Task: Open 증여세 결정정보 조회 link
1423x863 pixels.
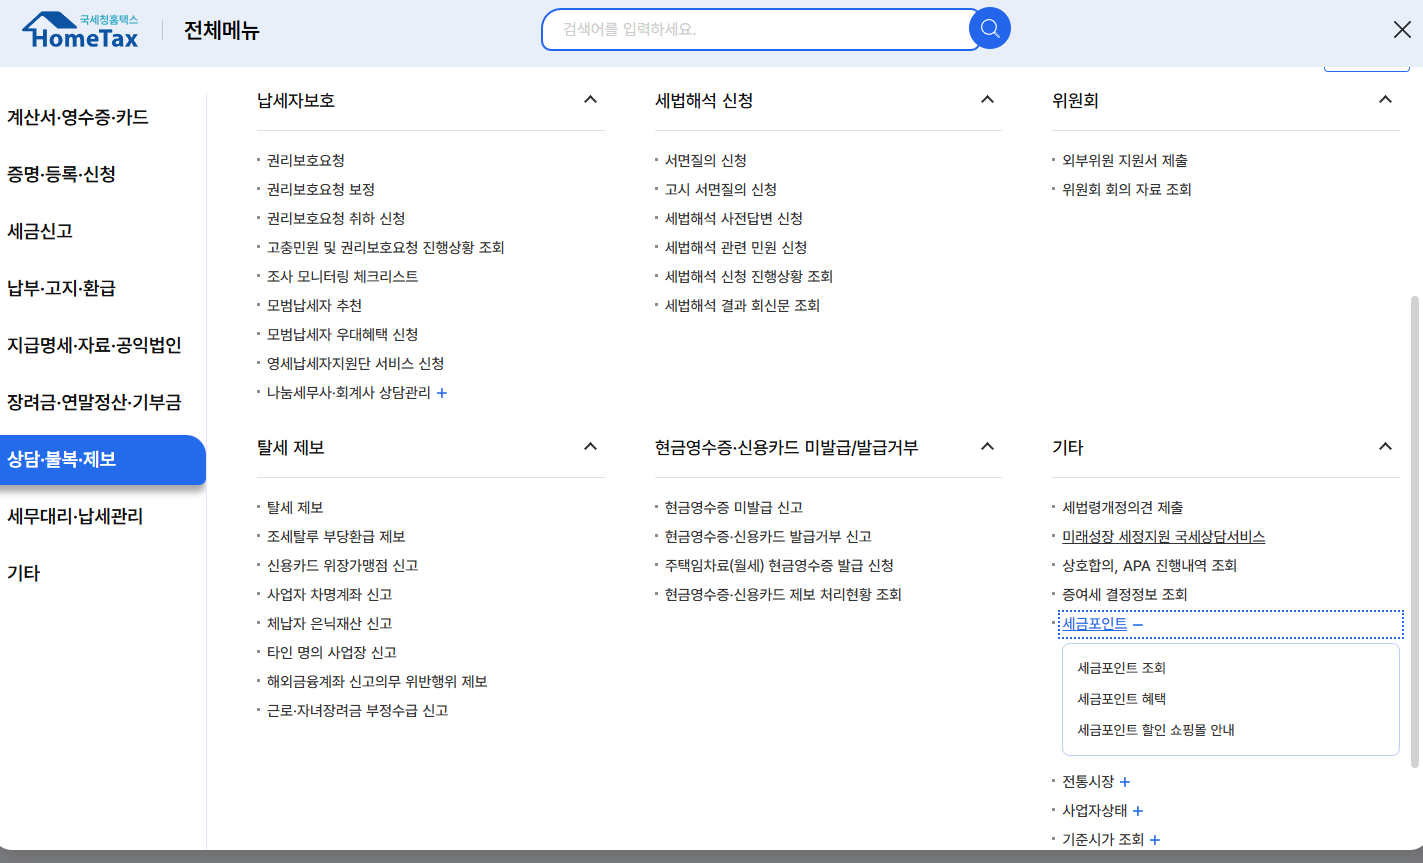Action: click(1125, 594)
